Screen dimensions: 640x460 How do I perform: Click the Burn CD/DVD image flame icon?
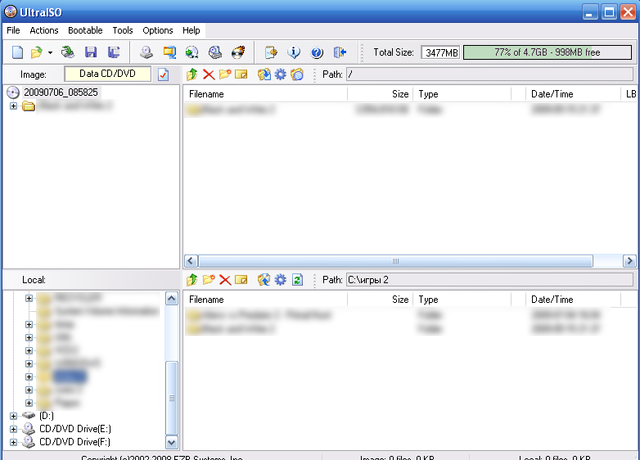(238, 52)
